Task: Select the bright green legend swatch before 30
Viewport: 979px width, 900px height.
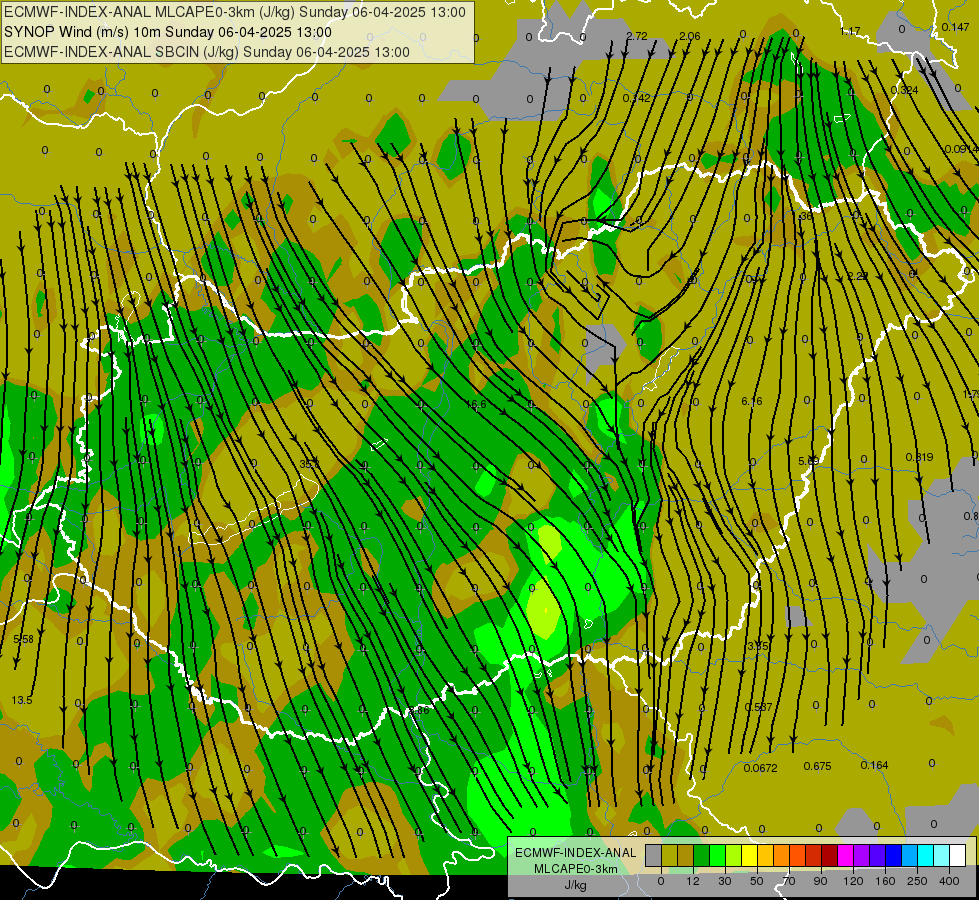Action: pos(718,855)
